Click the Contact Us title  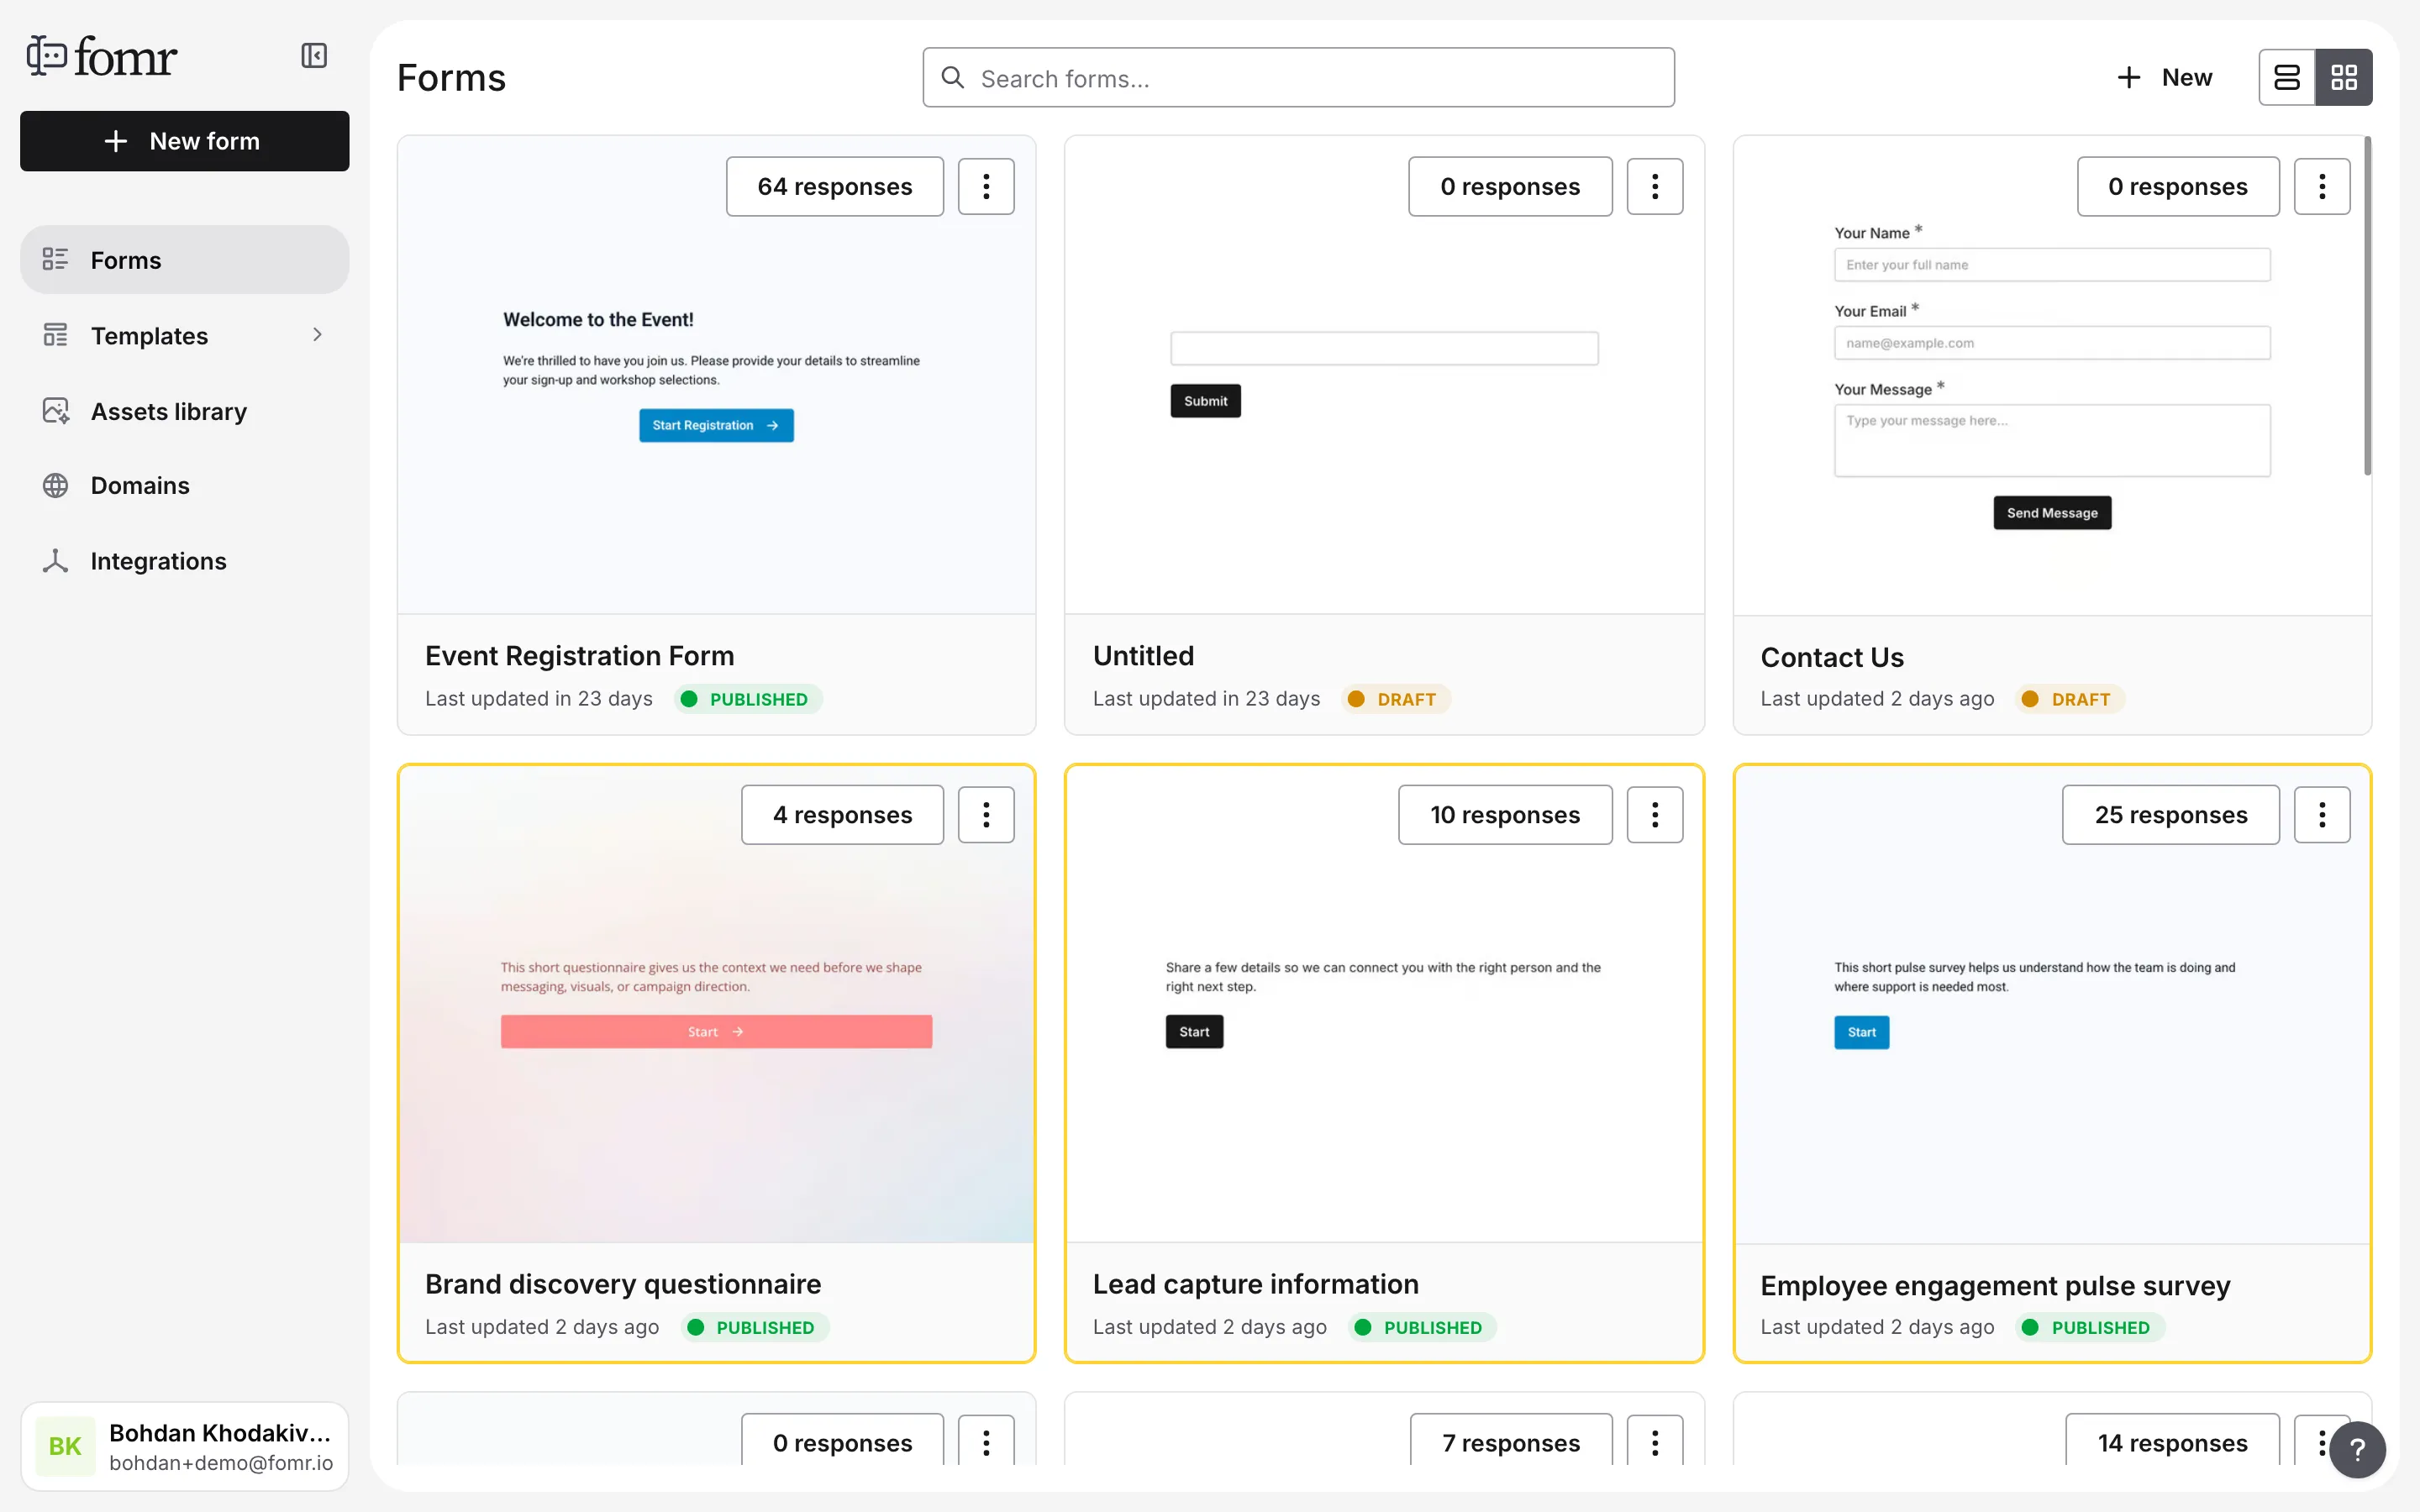tap(1832, 657)
